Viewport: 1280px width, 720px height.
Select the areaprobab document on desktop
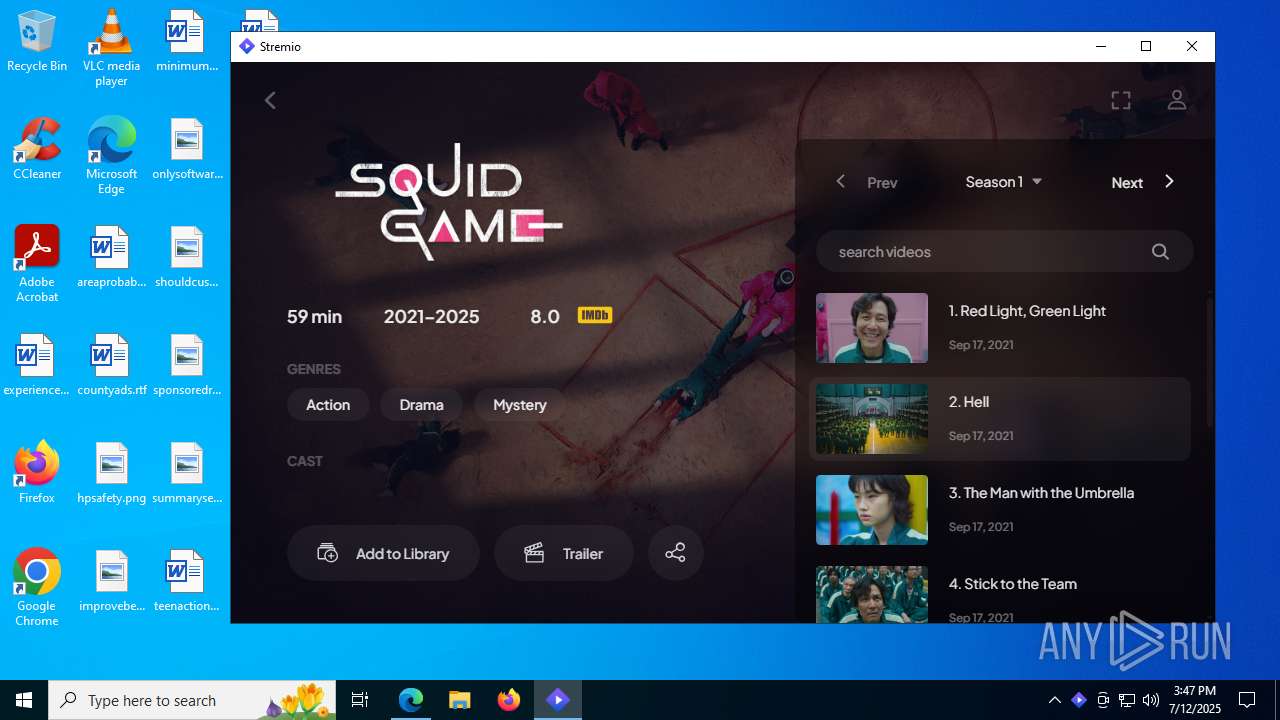coord(111,256)
